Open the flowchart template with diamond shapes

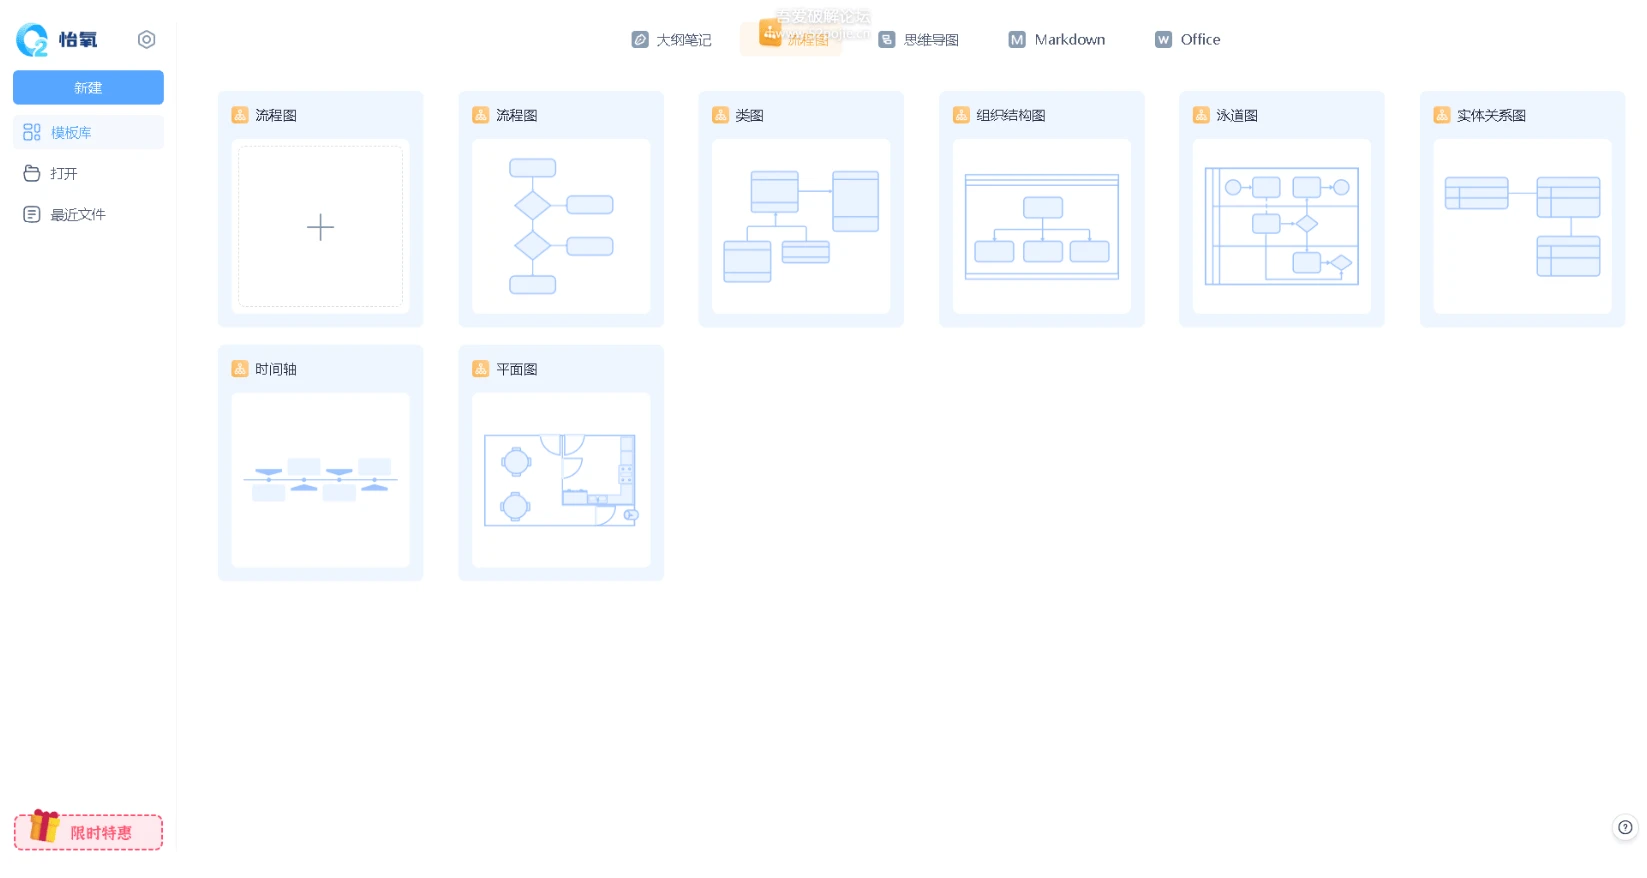561,226
